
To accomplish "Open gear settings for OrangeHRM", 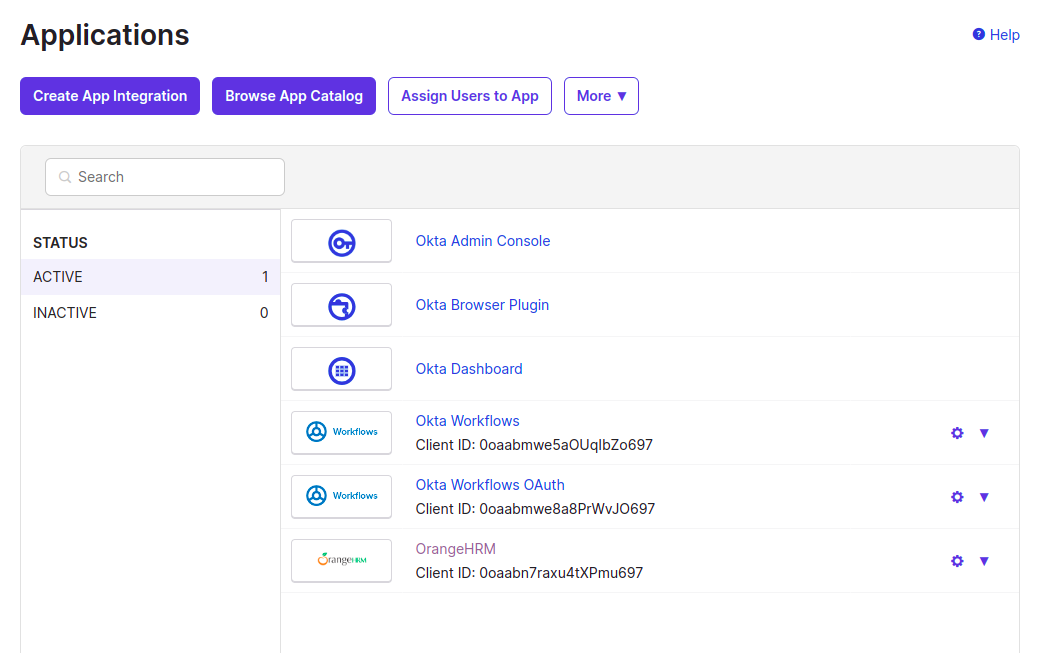I will 957,561.
